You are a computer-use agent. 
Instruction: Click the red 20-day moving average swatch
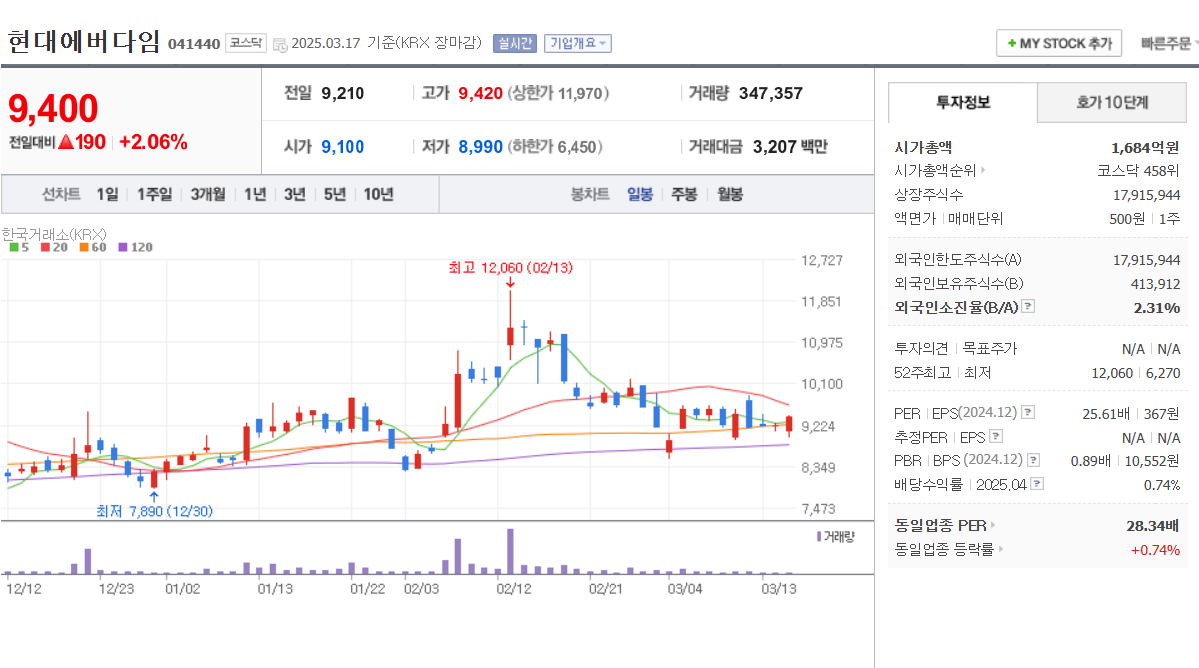tap(45, 247)
